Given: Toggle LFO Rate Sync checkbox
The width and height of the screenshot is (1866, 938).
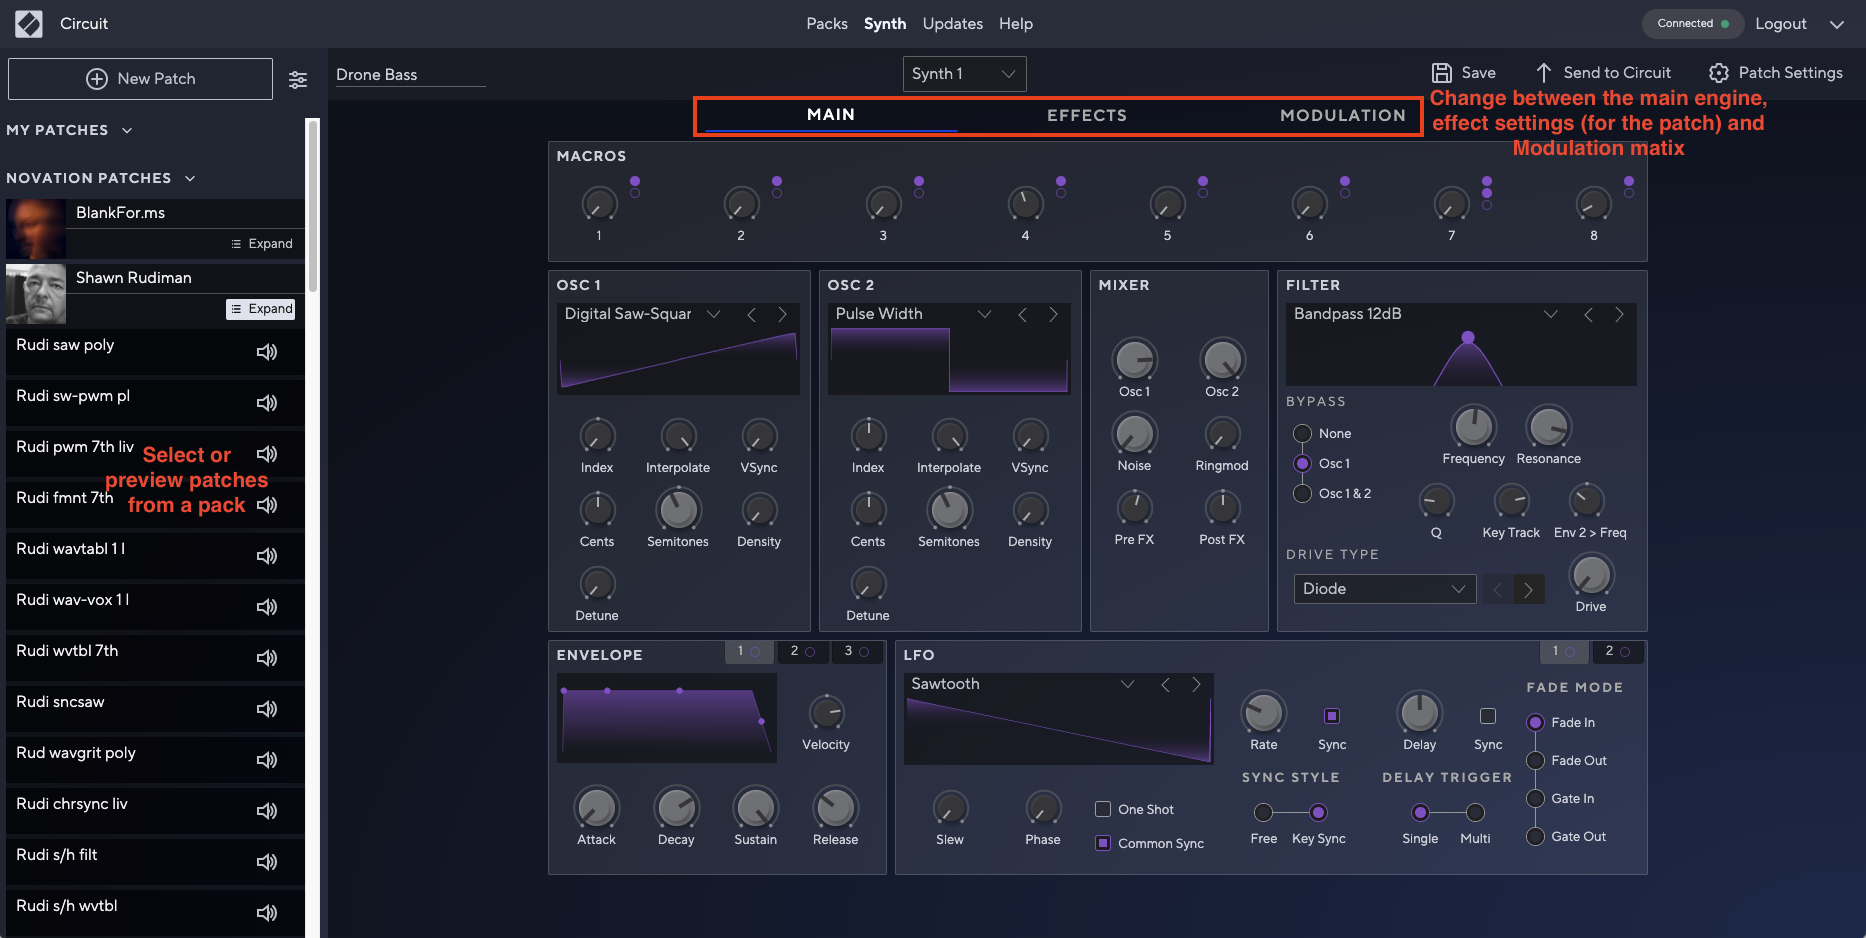Looking at the screenshot, I should pyautogui.click(x=1332, y=716).
